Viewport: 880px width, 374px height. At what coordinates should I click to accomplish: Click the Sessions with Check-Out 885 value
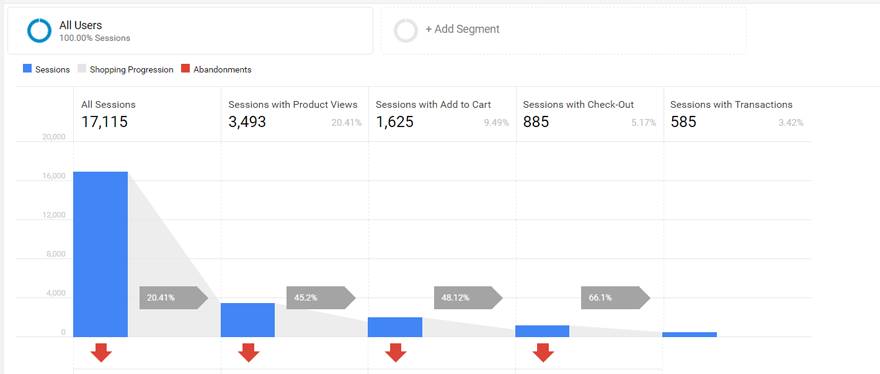[536, 121]
